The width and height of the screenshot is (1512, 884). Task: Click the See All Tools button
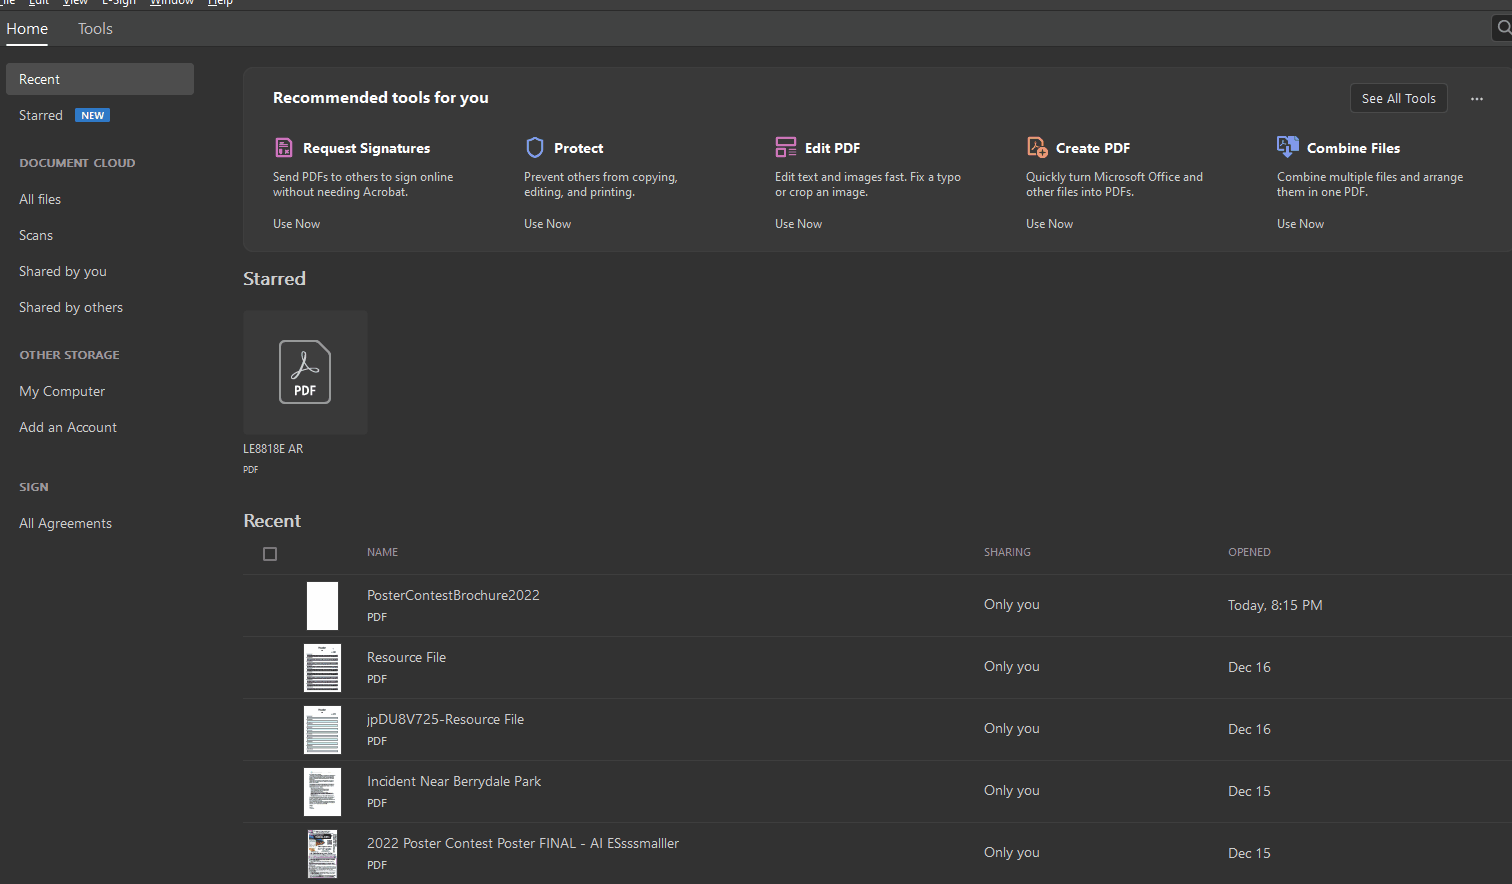tap(1398, 97)
